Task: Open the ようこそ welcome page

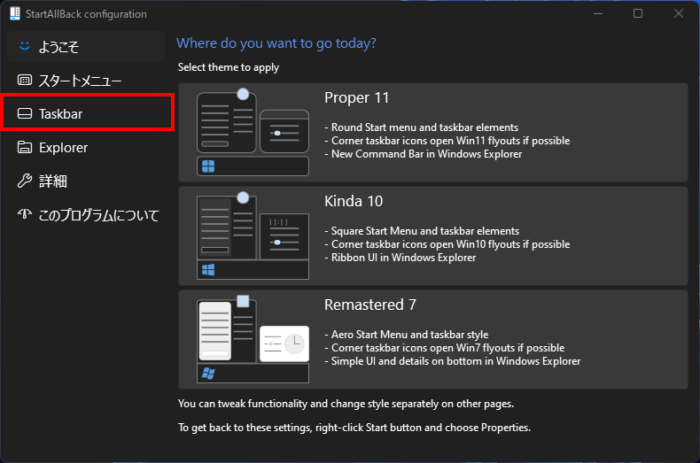Action: pyautogui.click(x=86, y=46)
